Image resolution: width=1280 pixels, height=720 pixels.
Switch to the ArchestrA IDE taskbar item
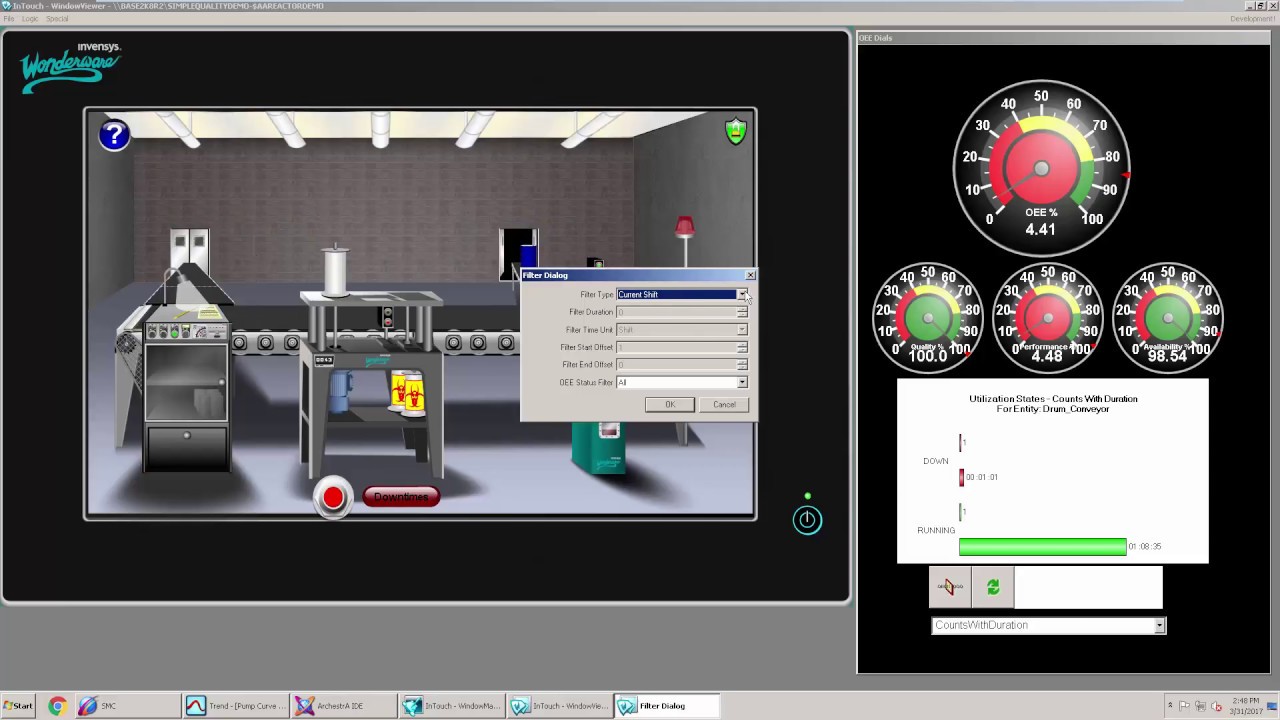(344, 706)
